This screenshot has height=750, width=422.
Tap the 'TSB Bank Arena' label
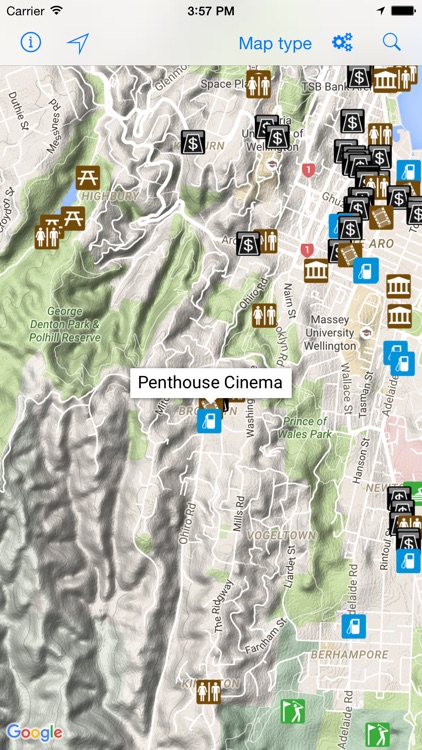pyautogui.click(x=336, y=87)
